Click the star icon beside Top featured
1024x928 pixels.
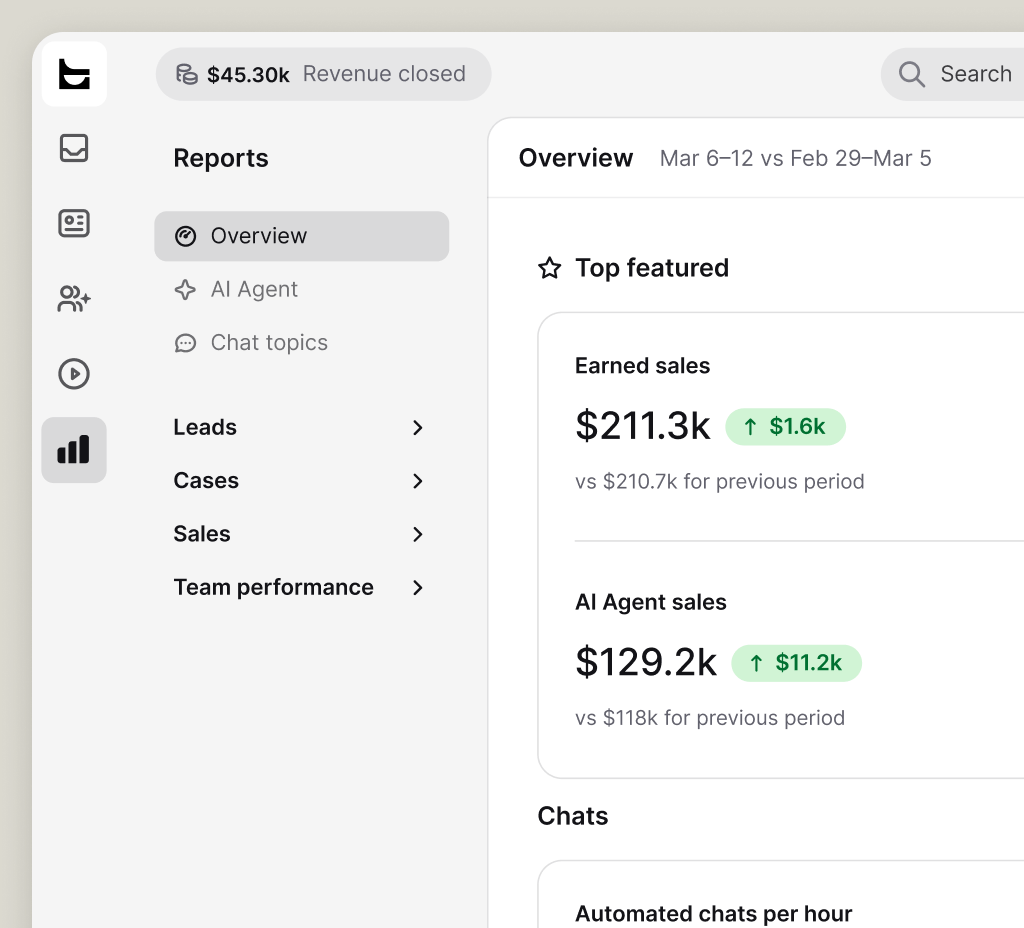click(549, 268)
